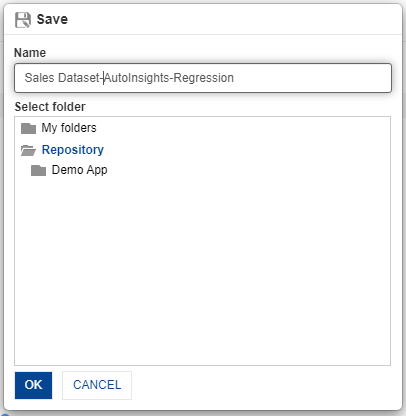The image size is (406, 416).
Task: Click blank header area right of Save title
Action: point(233,19)
